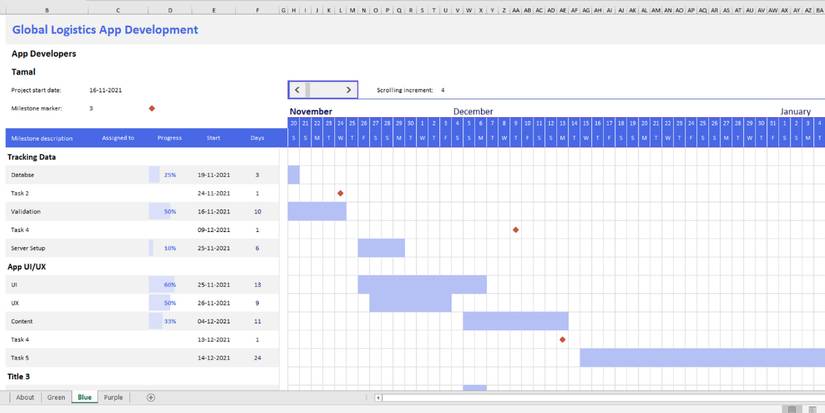Add a new sheet with the plus icon
This screenshot has height=413, width=825.
pyautogui.click(x=150, y=397)
